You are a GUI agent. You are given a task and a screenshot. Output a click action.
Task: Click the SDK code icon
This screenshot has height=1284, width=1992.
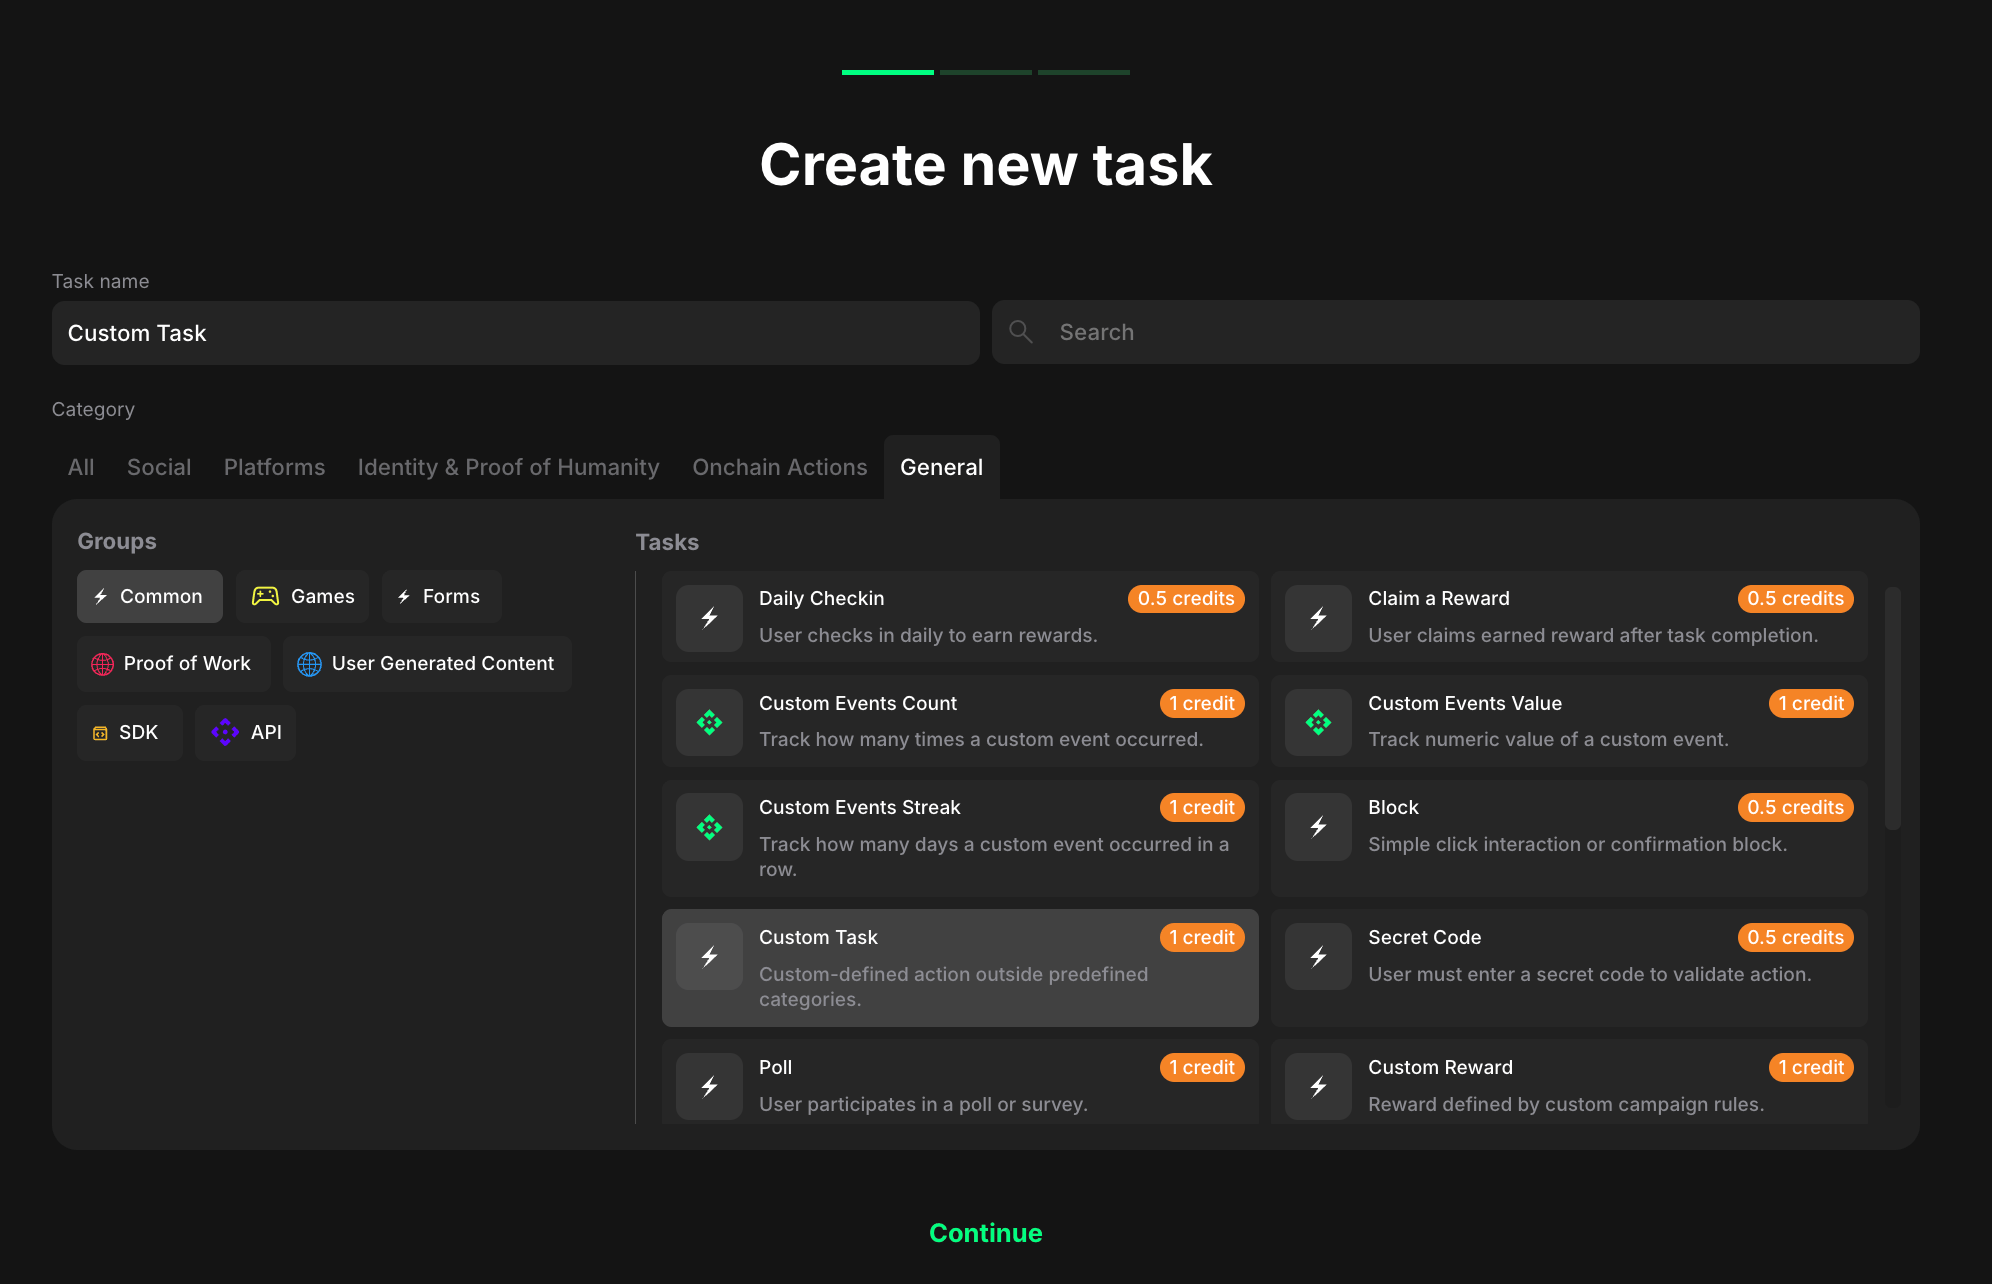(100, 733)
